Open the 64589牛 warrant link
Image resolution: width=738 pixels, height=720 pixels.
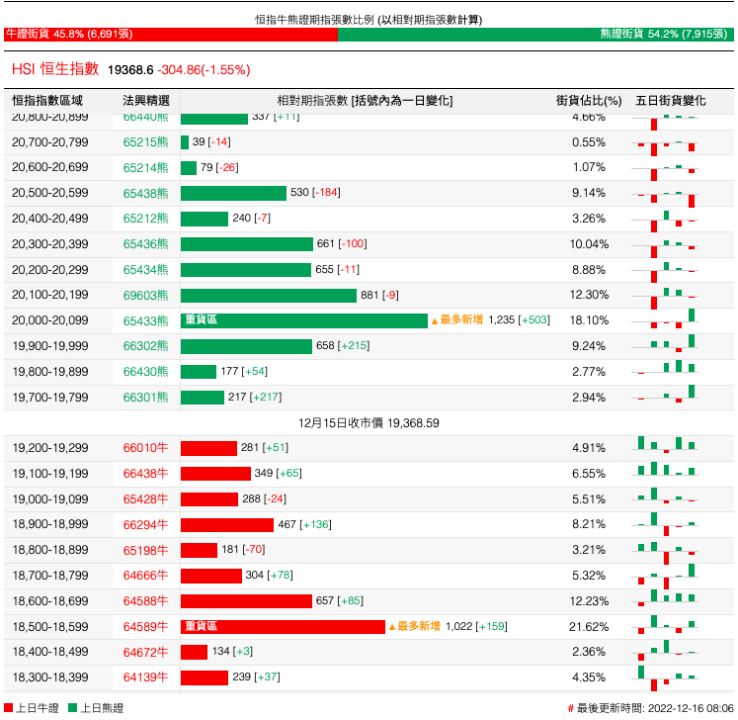pyautogui.click(x=145, y=627)
